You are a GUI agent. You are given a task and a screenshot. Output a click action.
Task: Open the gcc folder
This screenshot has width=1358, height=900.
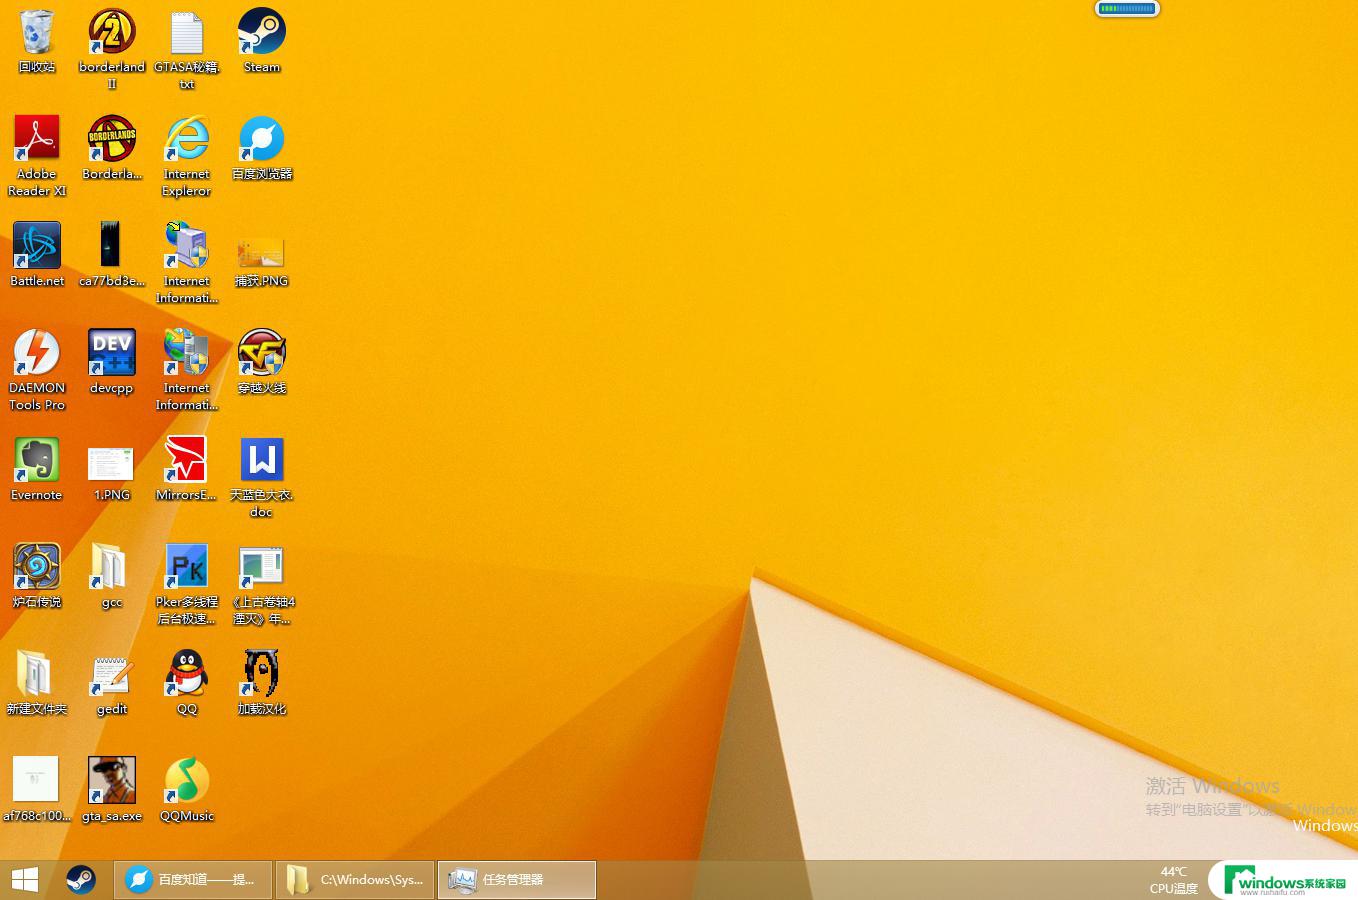click(112, 576)
